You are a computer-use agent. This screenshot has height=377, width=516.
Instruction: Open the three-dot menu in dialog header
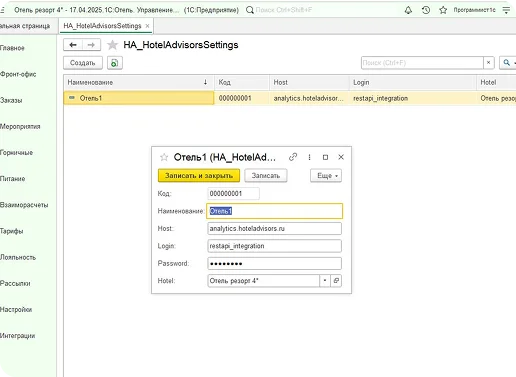309,157
